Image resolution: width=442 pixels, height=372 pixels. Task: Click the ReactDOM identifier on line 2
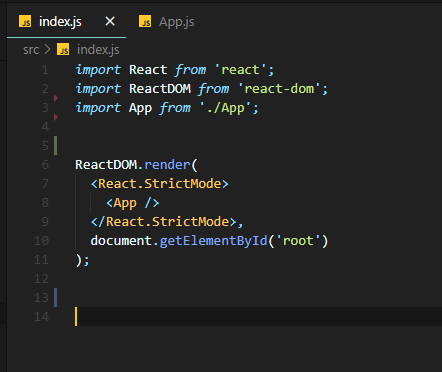160,89
